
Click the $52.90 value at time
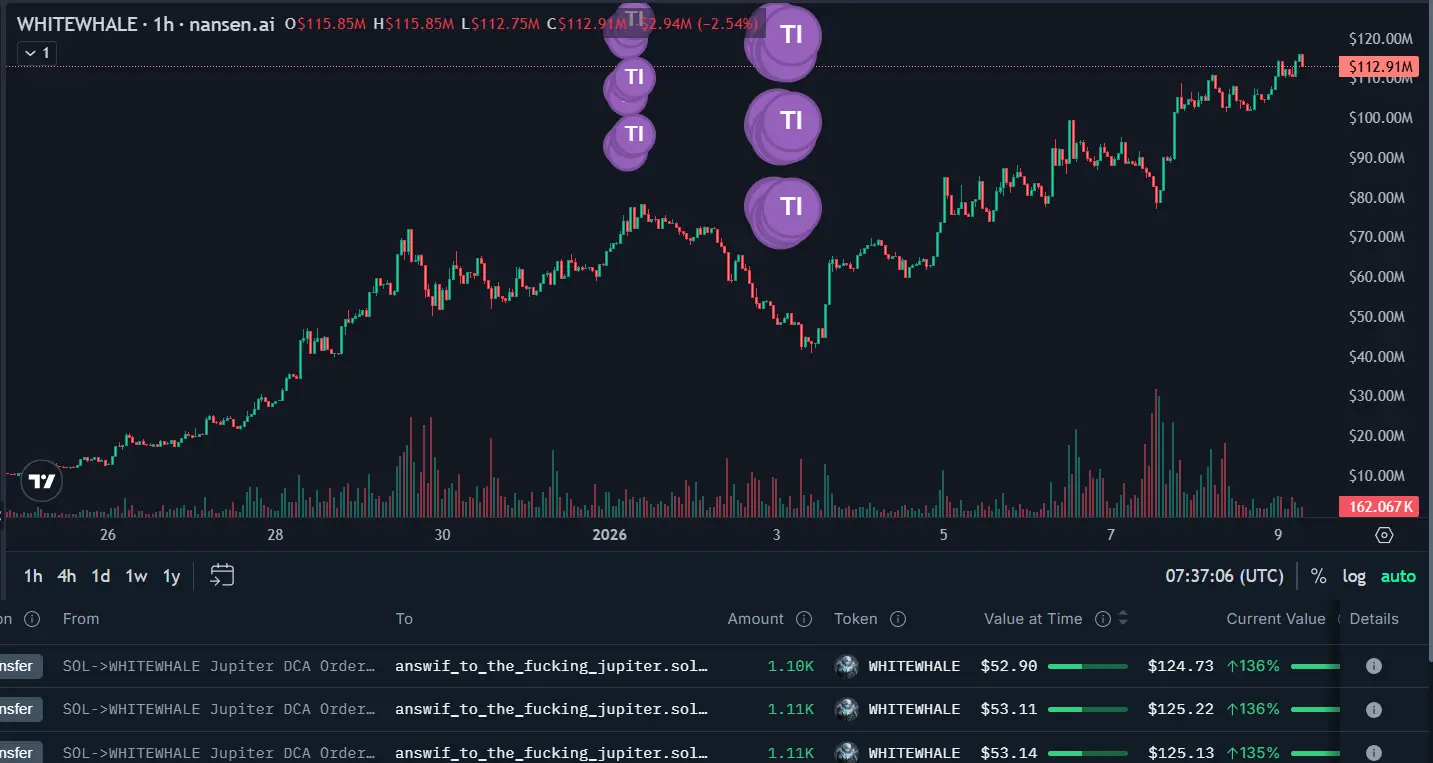1009,666
